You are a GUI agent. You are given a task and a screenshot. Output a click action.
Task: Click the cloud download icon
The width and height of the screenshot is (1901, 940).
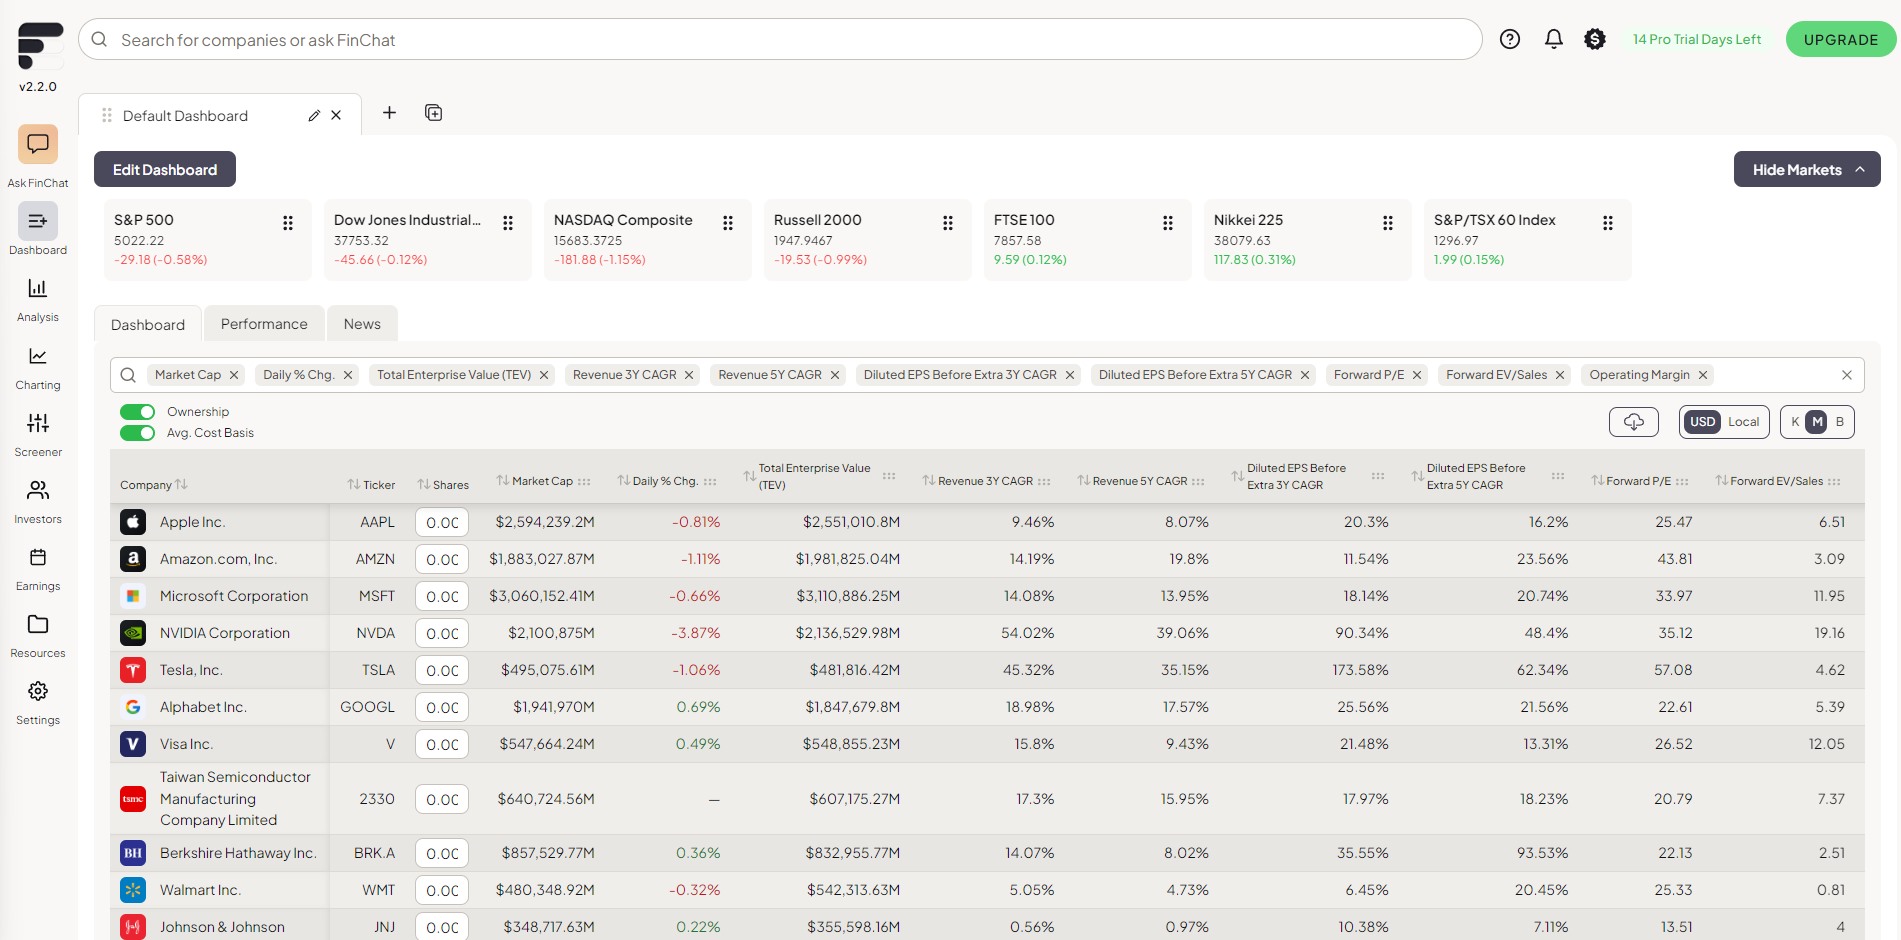tap(1634, 422)
